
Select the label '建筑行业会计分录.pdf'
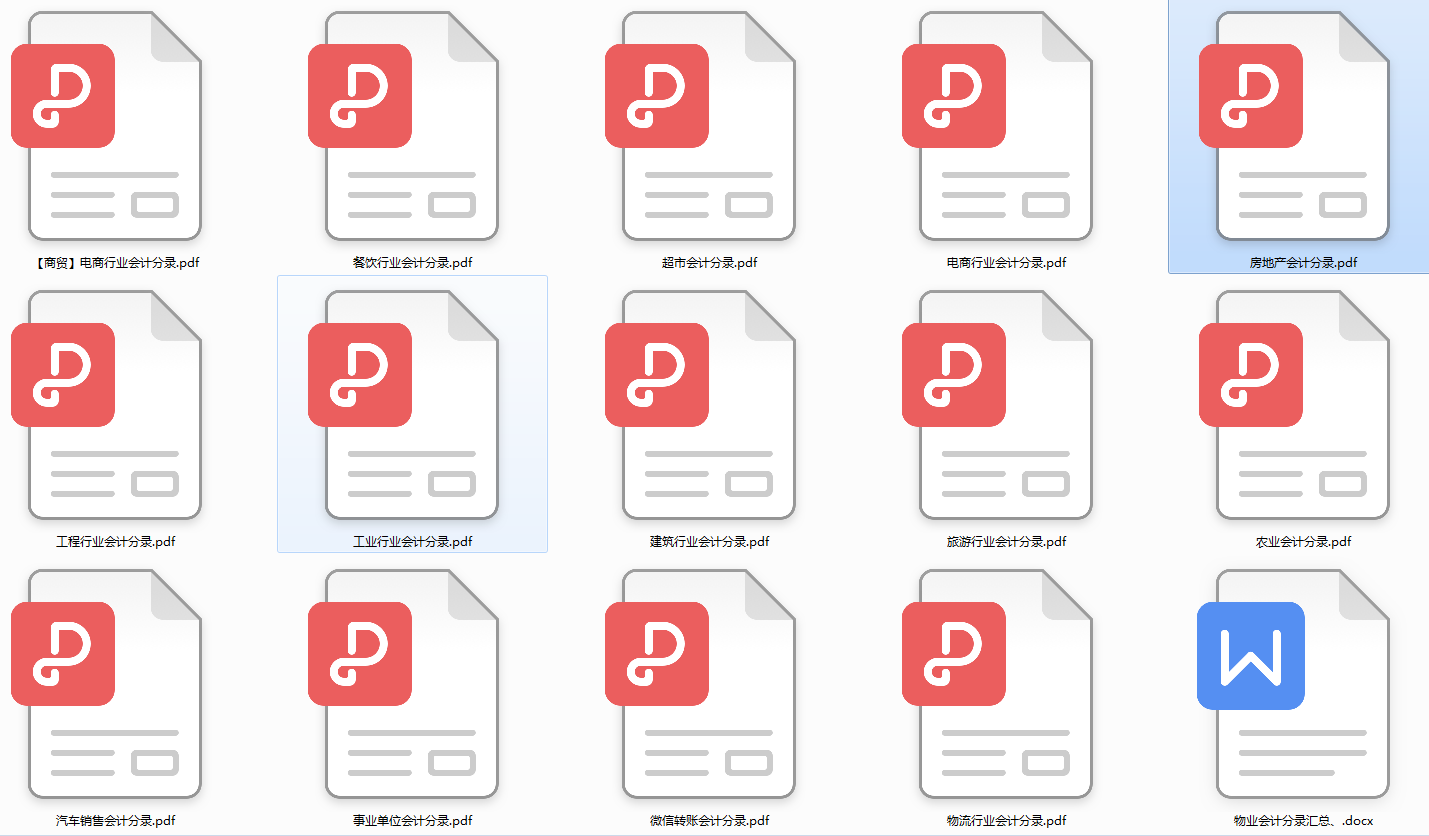[x=710, y=542]
